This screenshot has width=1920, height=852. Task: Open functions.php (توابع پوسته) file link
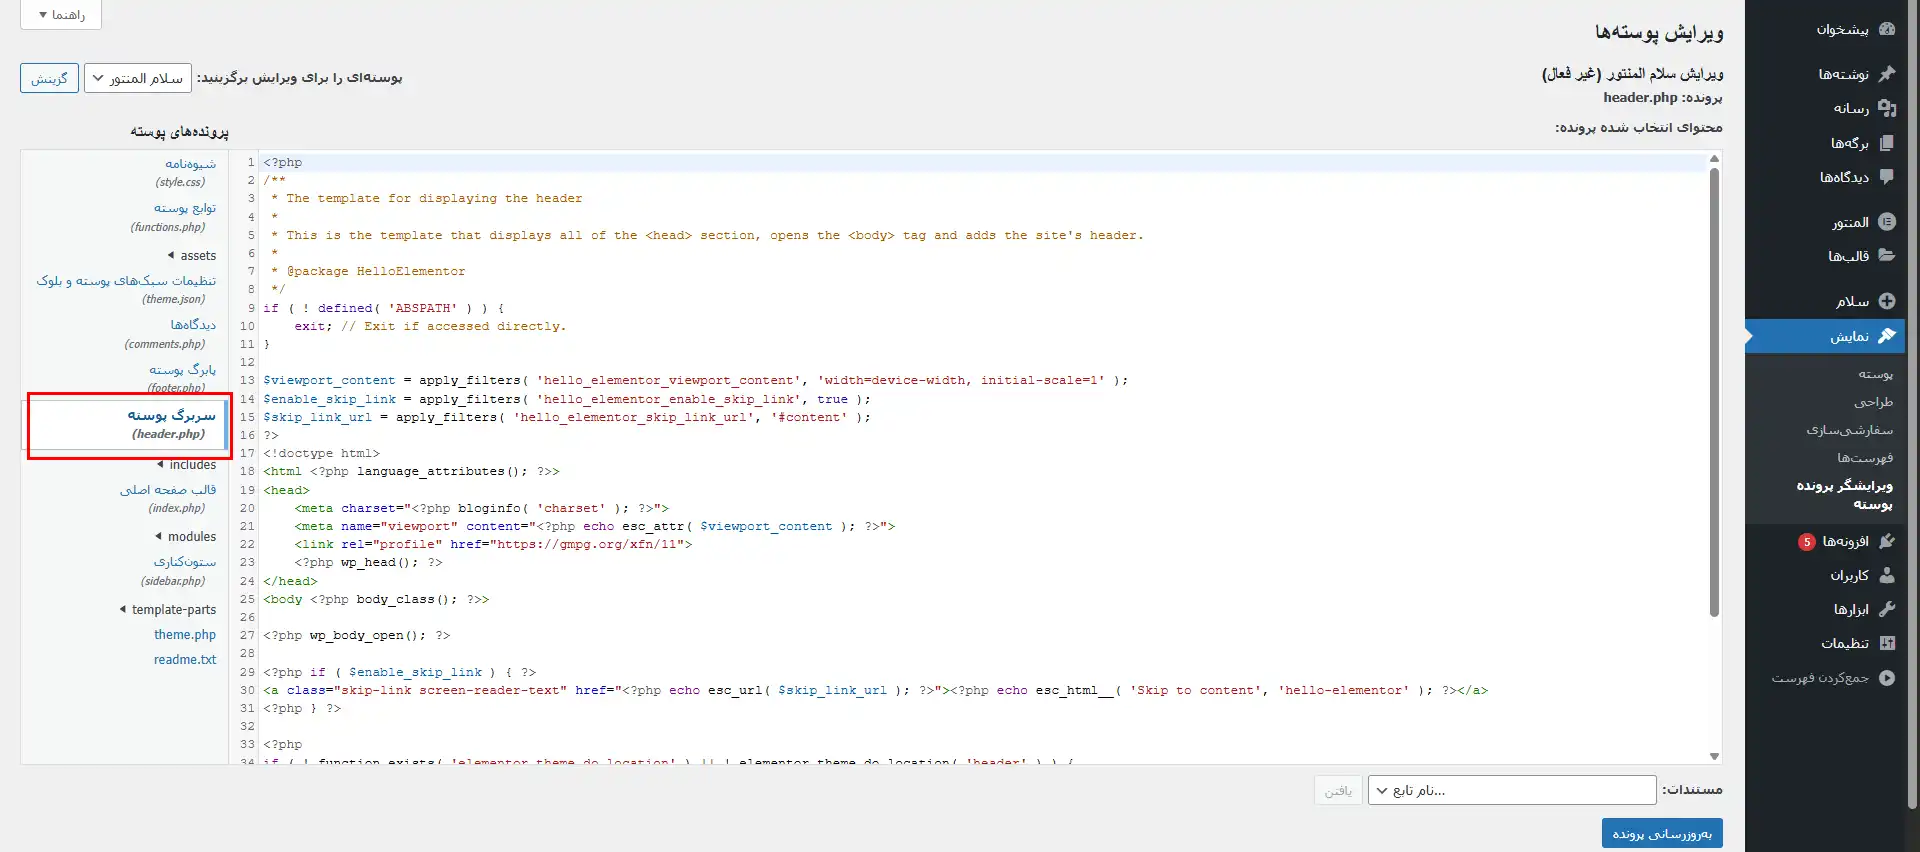[184, 208]
